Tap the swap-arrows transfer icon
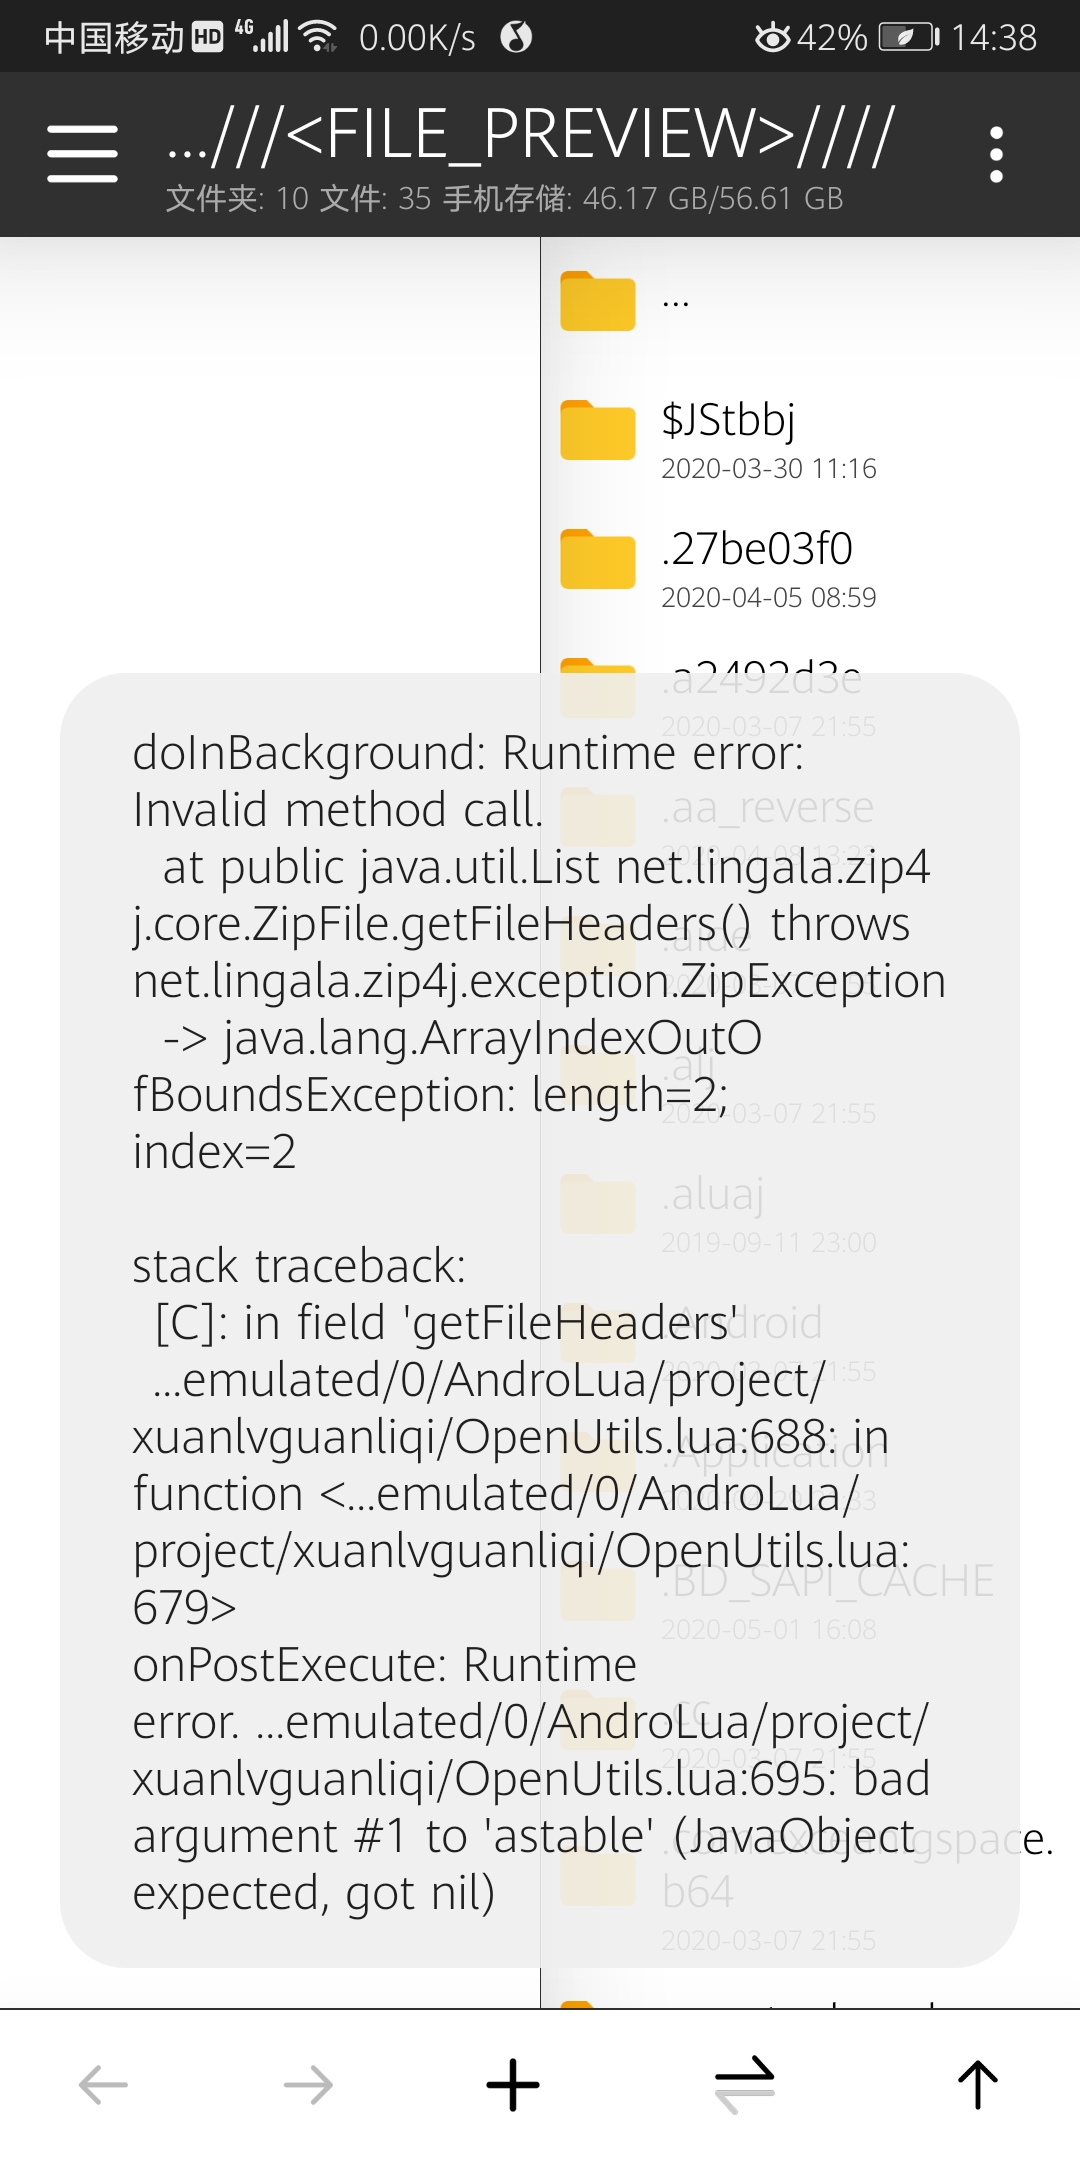The image size is (1080, 2160). click(x=745, y=2083)
